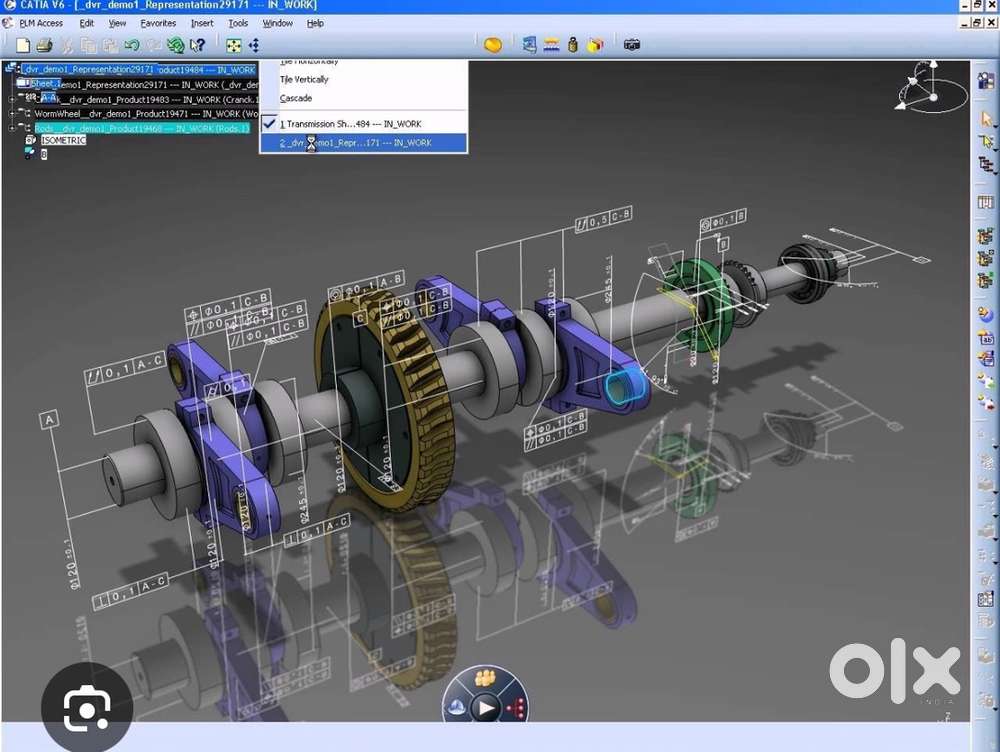Choose Cascade from Window menu

[296, 98]
